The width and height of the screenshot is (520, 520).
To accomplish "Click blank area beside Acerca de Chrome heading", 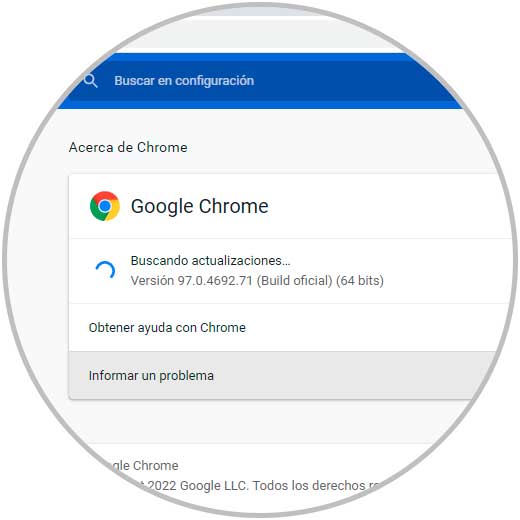I will [x=333, y=147].
